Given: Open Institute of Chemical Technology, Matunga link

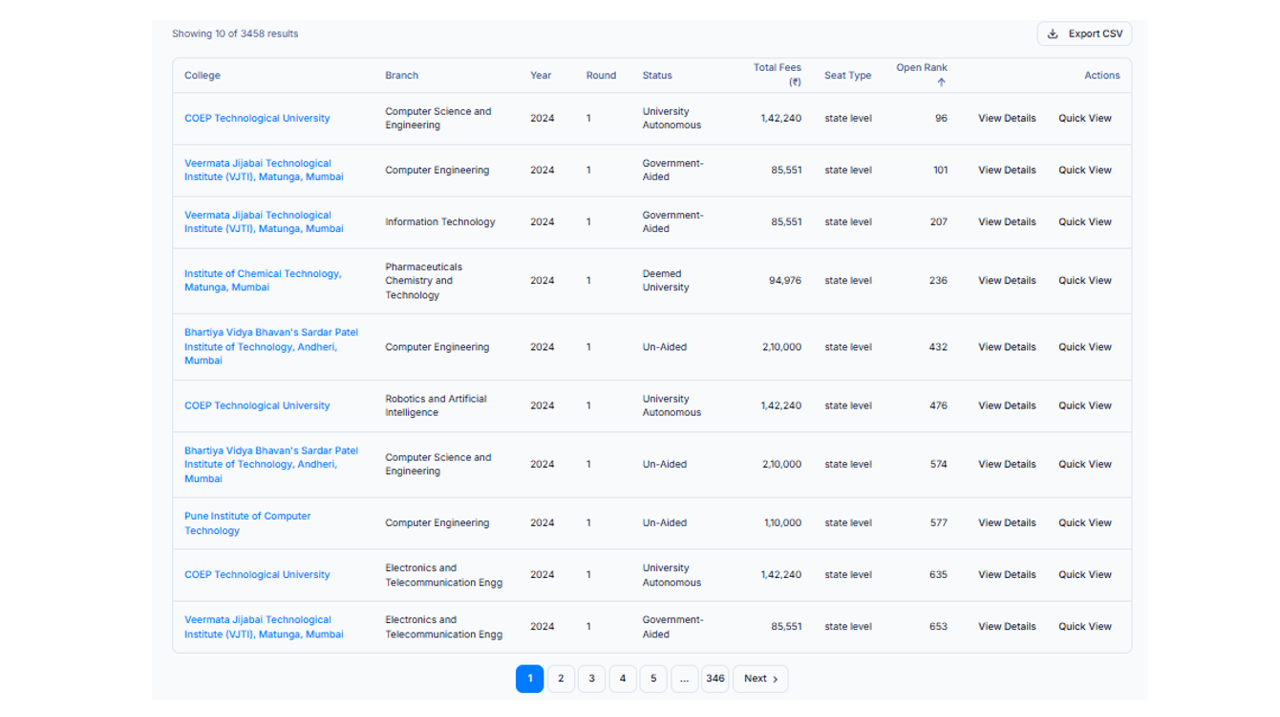Looking at the screenshot, I should [x=262, y=280].
